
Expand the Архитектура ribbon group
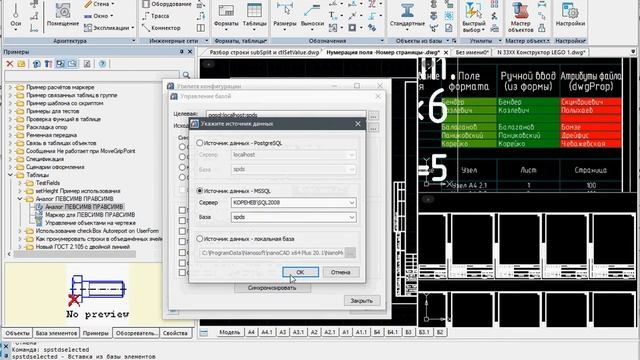133,41
